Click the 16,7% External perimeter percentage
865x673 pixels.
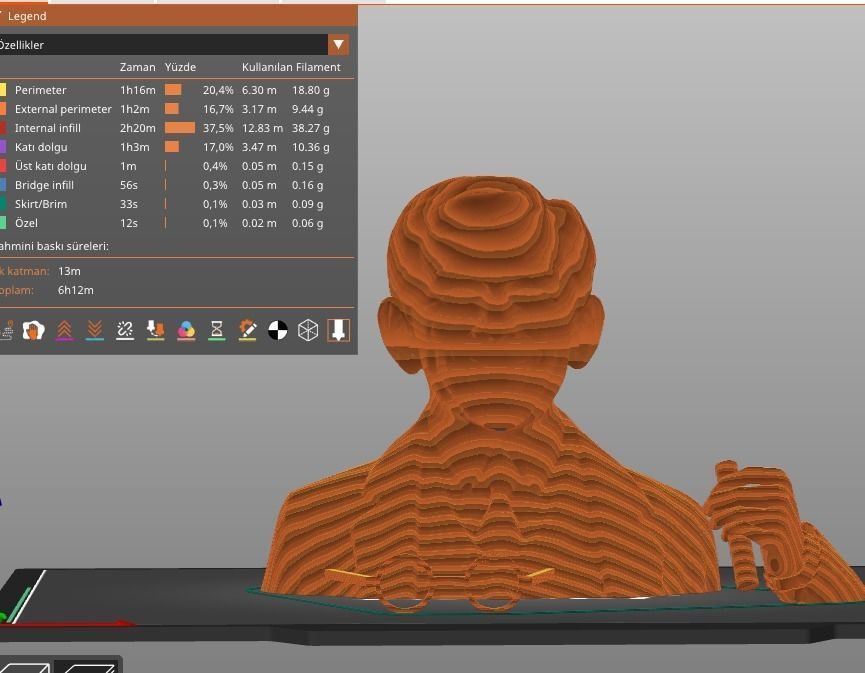pos(218,109)
